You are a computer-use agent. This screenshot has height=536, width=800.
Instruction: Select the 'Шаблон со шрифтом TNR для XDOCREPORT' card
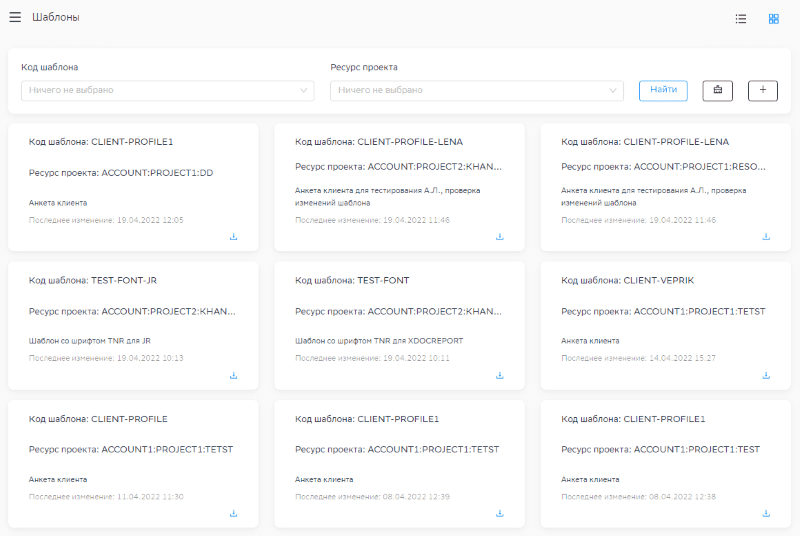coord(377,340)
